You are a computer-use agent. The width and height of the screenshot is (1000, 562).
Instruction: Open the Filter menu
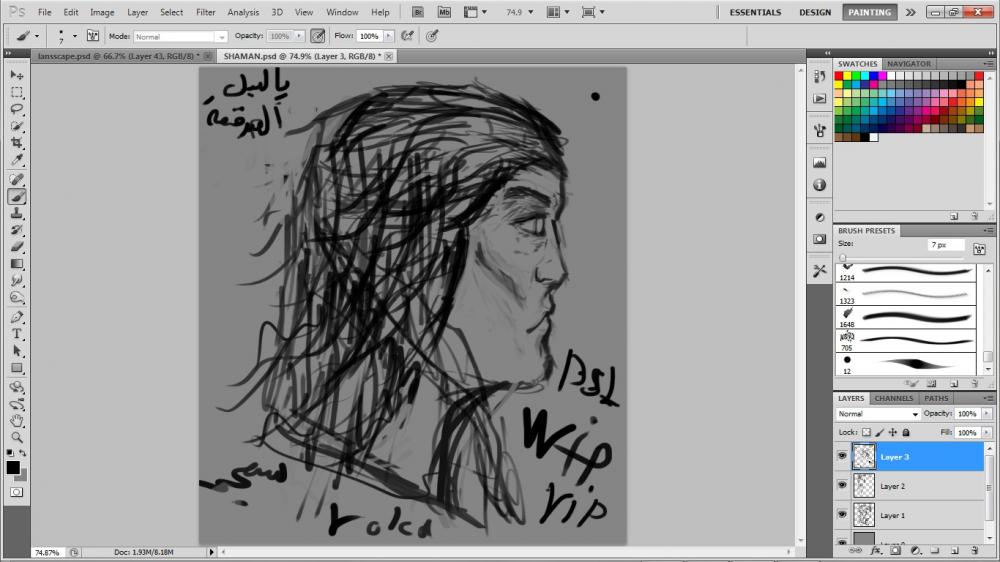pos(205,12)
